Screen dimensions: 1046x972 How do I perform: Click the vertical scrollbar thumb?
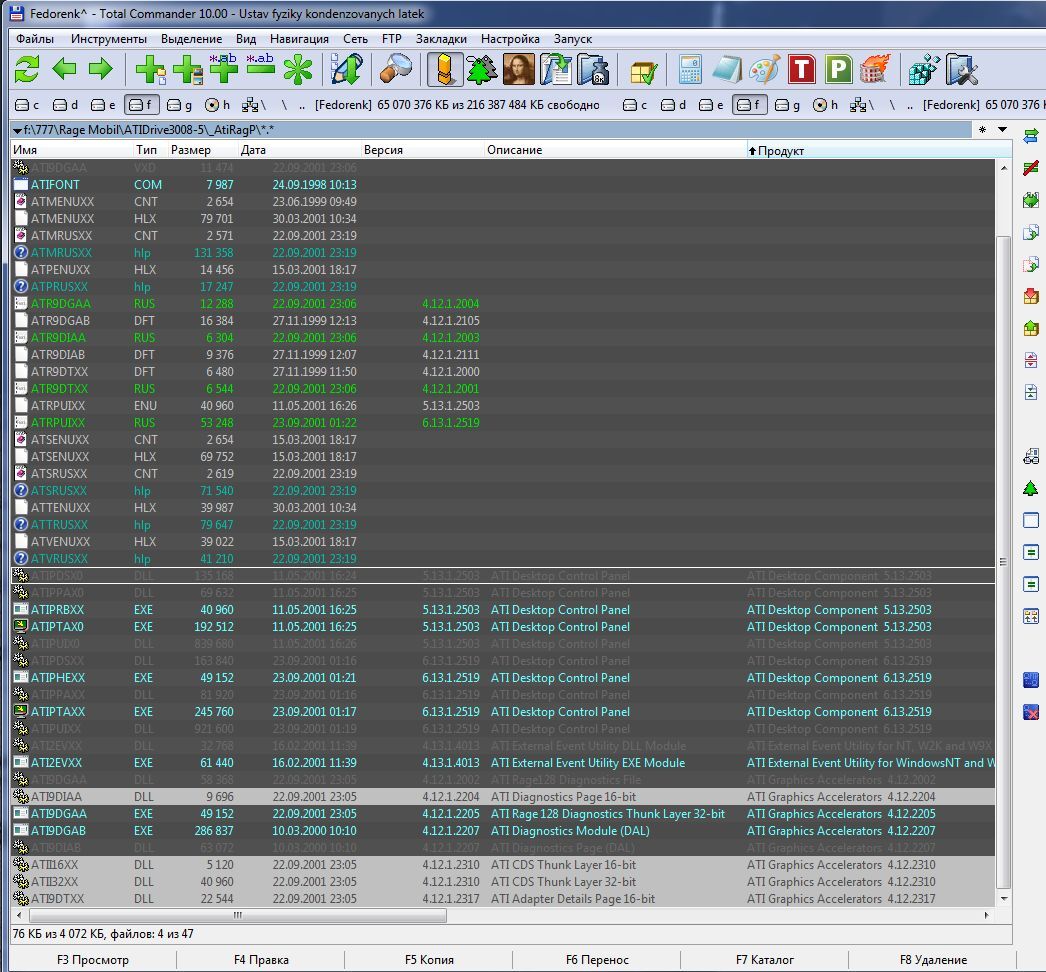click(x=1003, y=562)
